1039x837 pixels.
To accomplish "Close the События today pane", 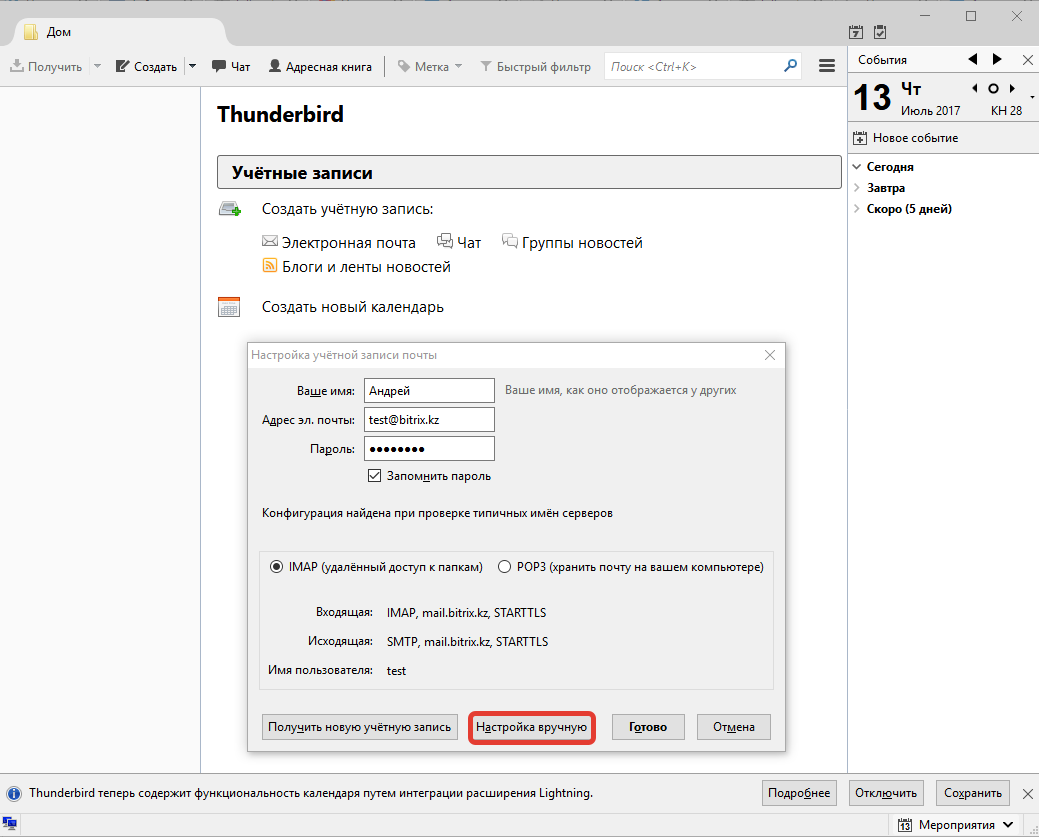I will [1027, 60].
